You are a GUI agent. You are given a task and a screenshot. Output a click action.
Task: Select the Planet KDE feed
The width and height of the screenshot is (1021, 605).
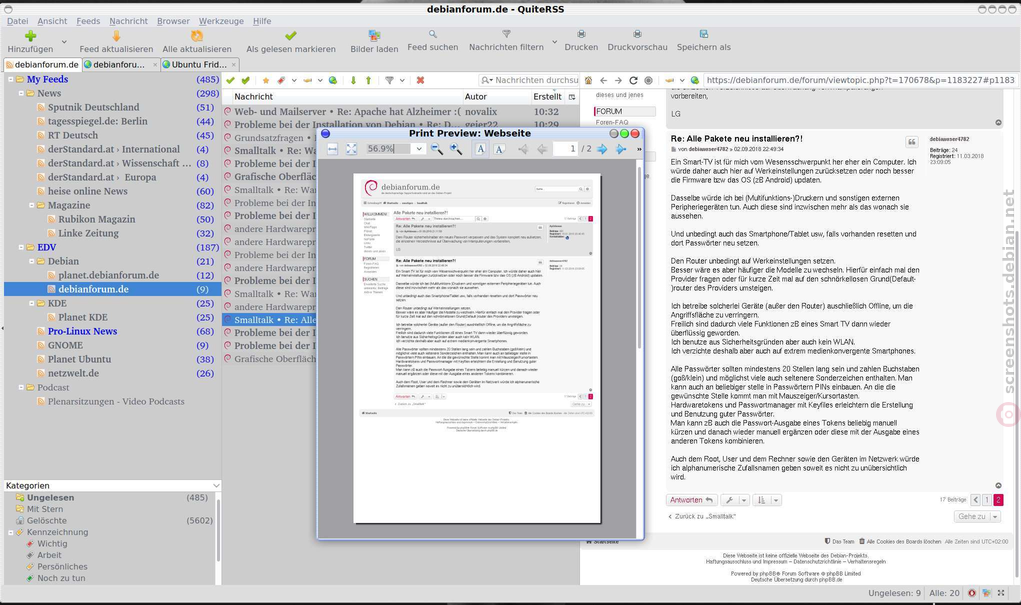coord(83,317)
